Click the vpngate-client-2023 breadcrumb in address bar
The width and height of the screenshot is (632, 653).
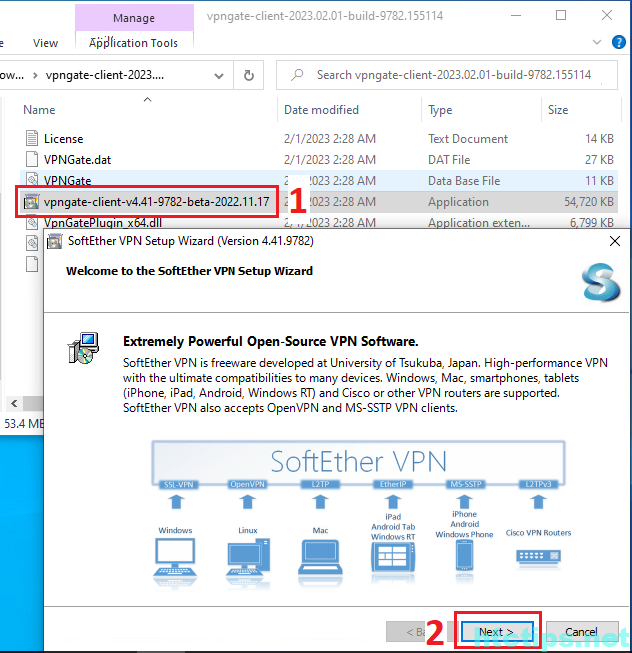pyautogui.click(x=105, y=75)
